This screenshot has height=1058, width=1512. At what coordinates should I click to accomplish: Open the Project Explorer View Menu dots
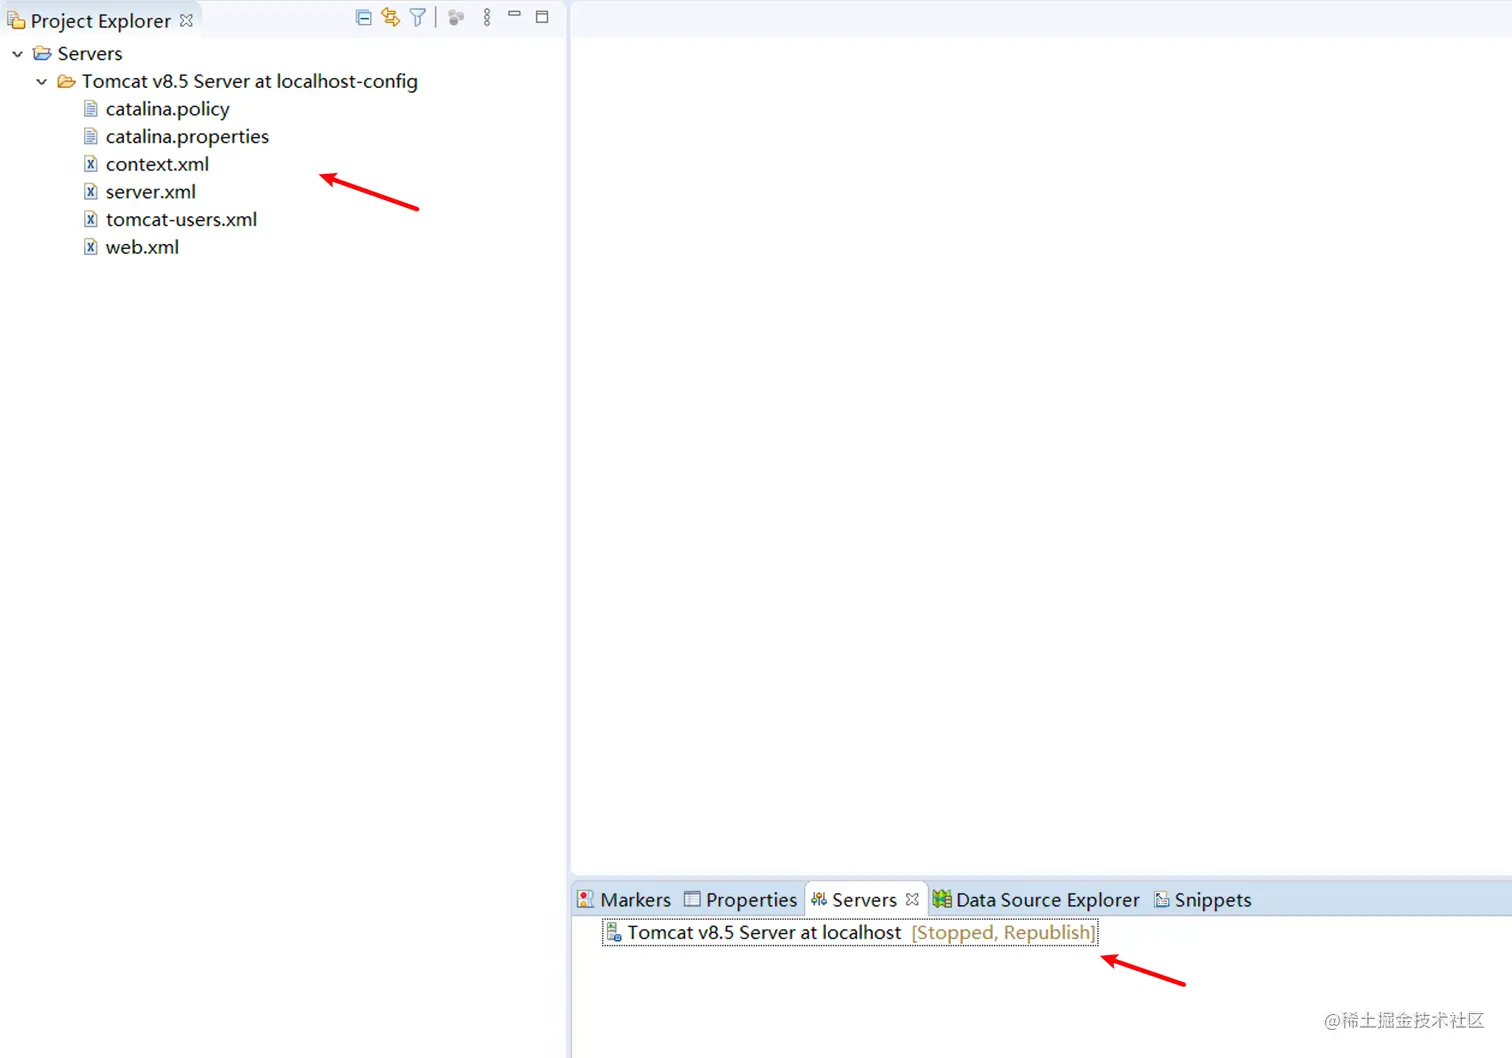point(487,17)
